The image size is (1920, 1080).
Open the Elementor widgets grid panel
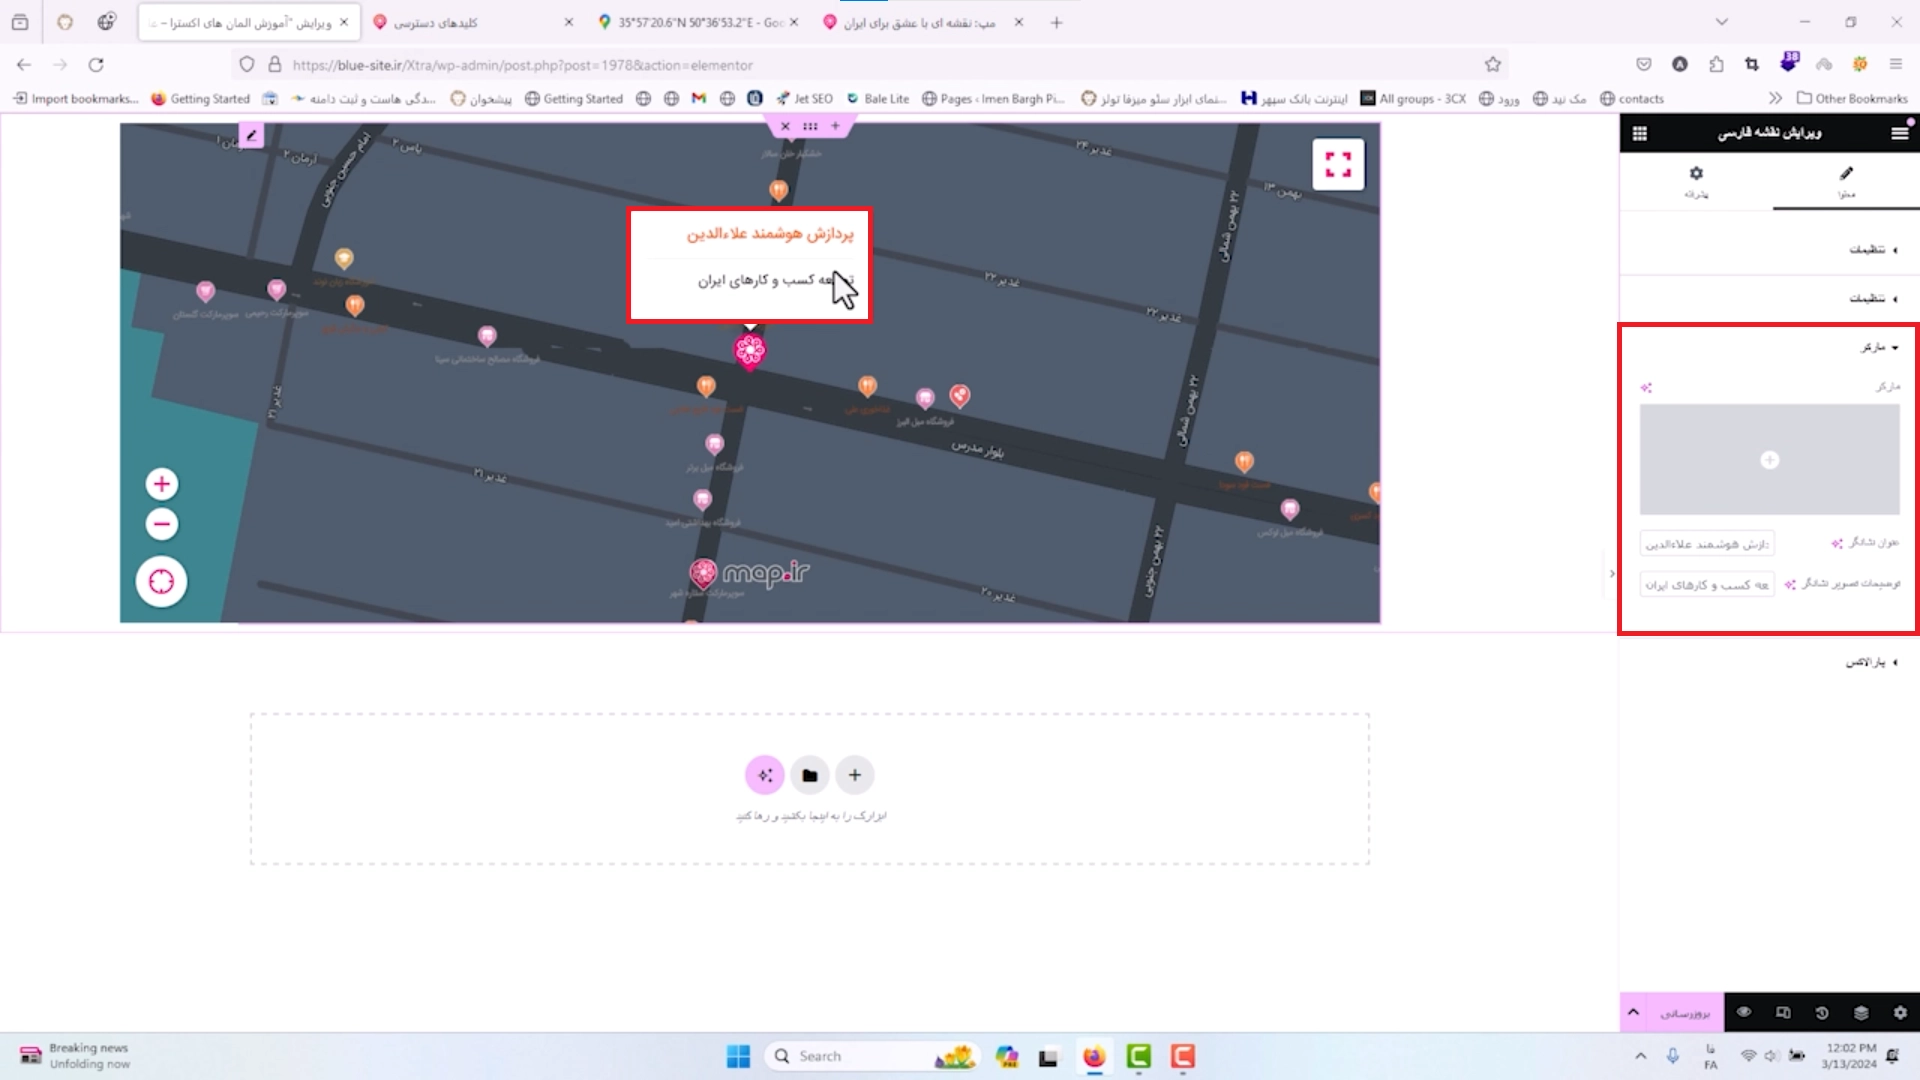[x=1640, y=133]
